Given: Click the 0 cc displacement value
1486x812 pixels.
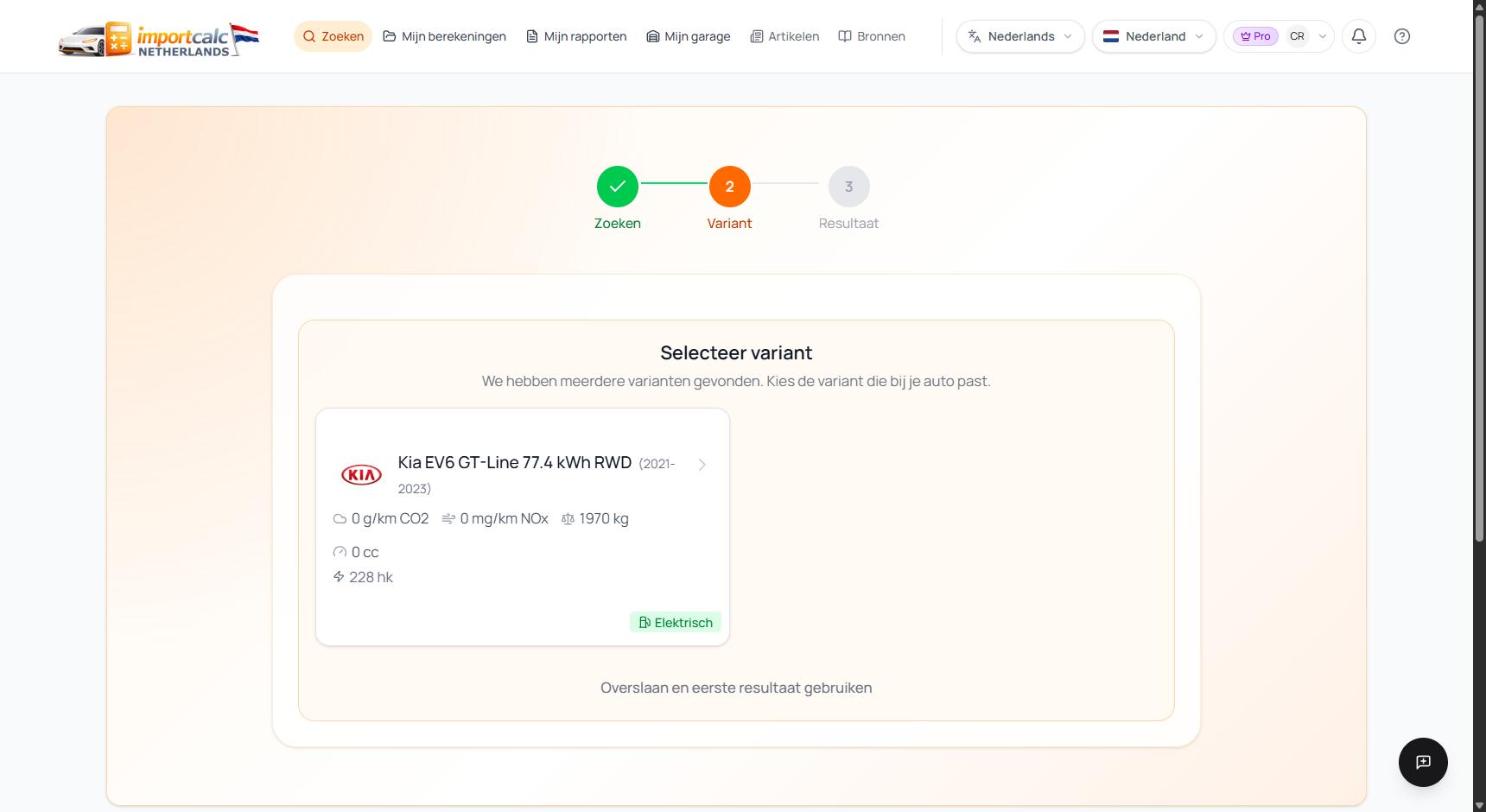Looking at the screenshot, I should coord(365,552).
